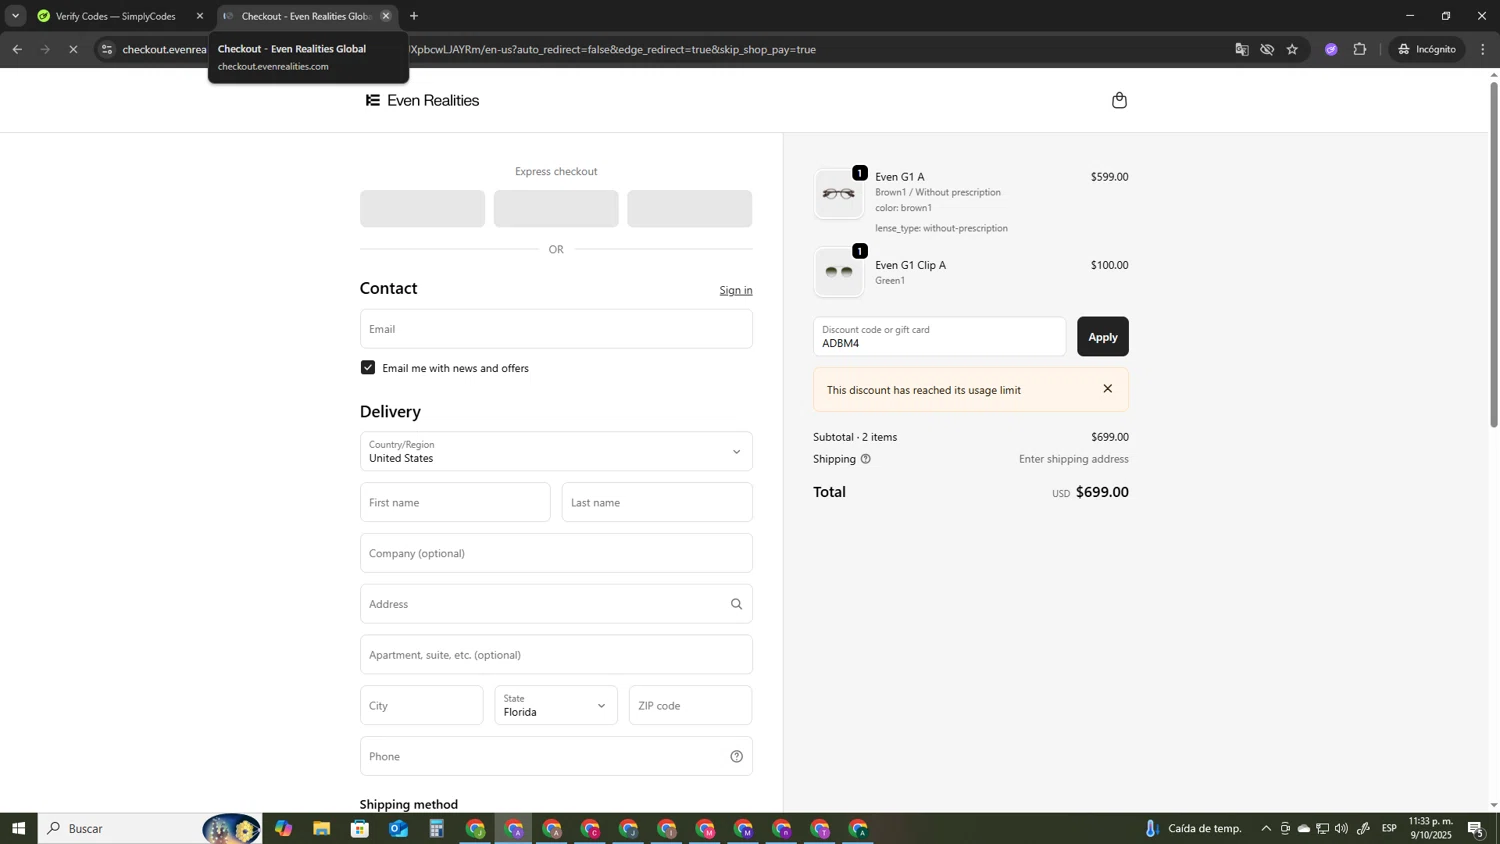Image resolution: width=1500 pixels, height=844 pixels.
Task: Bookmark this page with star icon
Action: [x=1292, y=49]
